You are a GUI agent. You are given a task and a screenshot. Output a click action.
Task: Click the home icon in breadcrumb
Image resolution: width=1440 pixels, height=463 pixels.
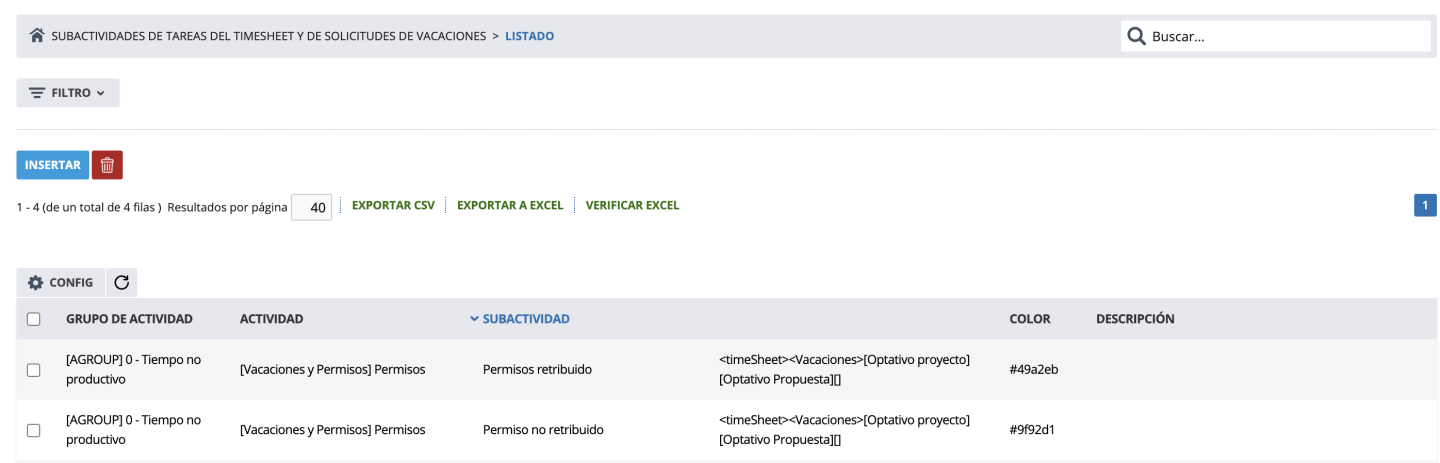tap(37, 36)
